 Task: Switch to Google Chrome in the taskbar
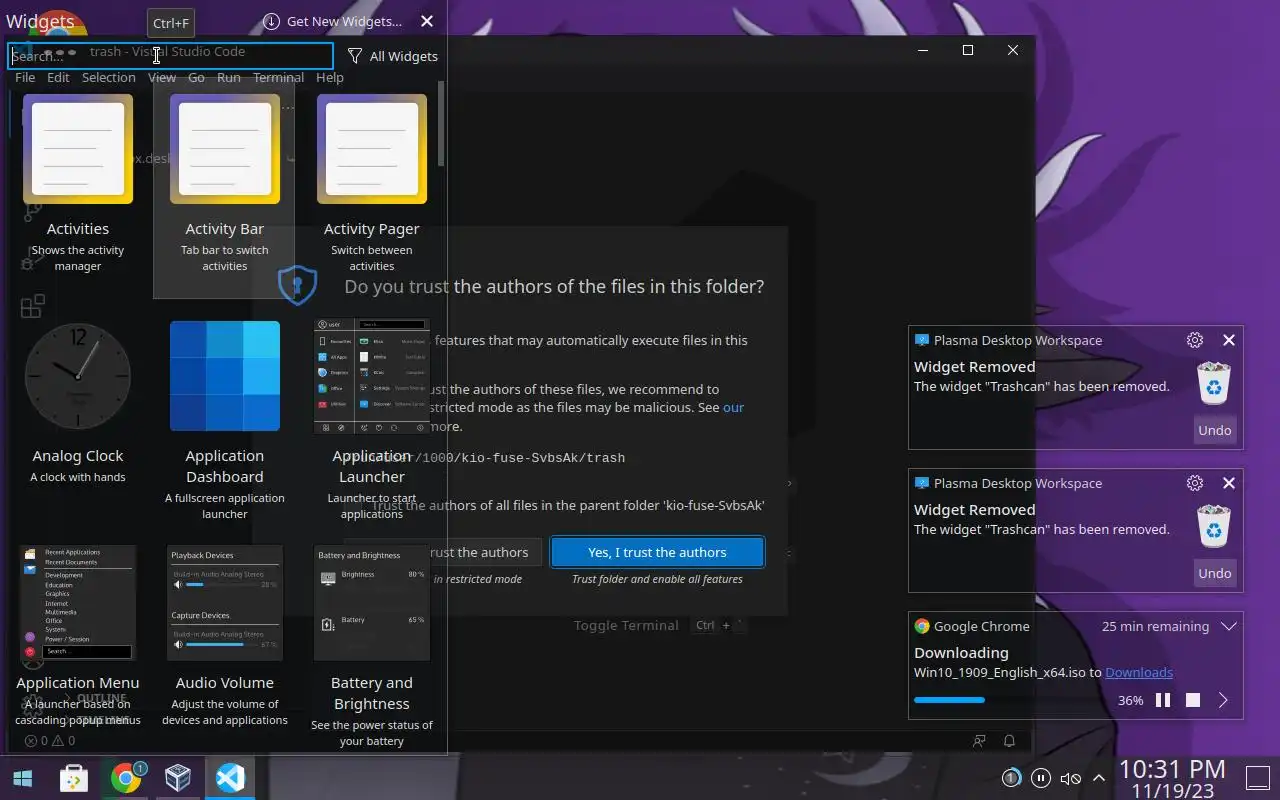(x=126, y=778)
